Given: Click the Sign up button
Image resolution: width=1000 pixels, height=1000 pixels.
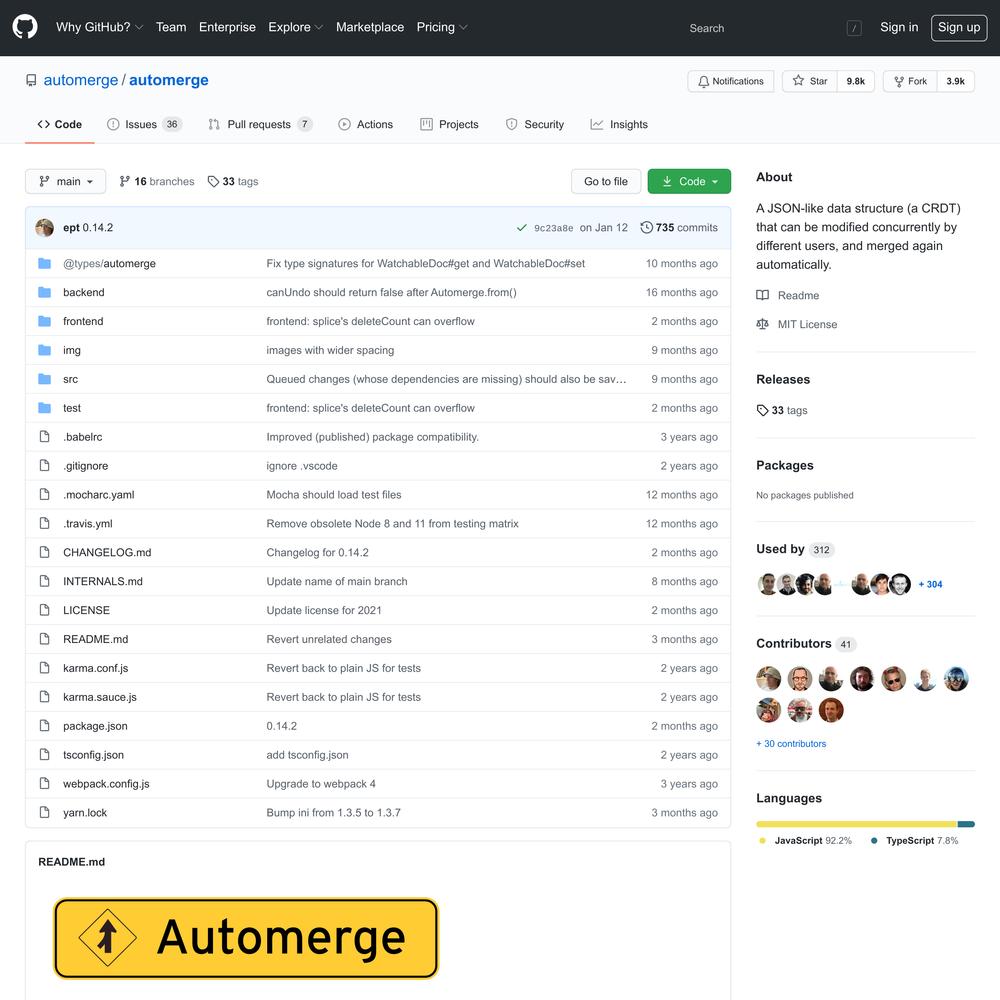Looking at the screenshot, I should [959, 27].
